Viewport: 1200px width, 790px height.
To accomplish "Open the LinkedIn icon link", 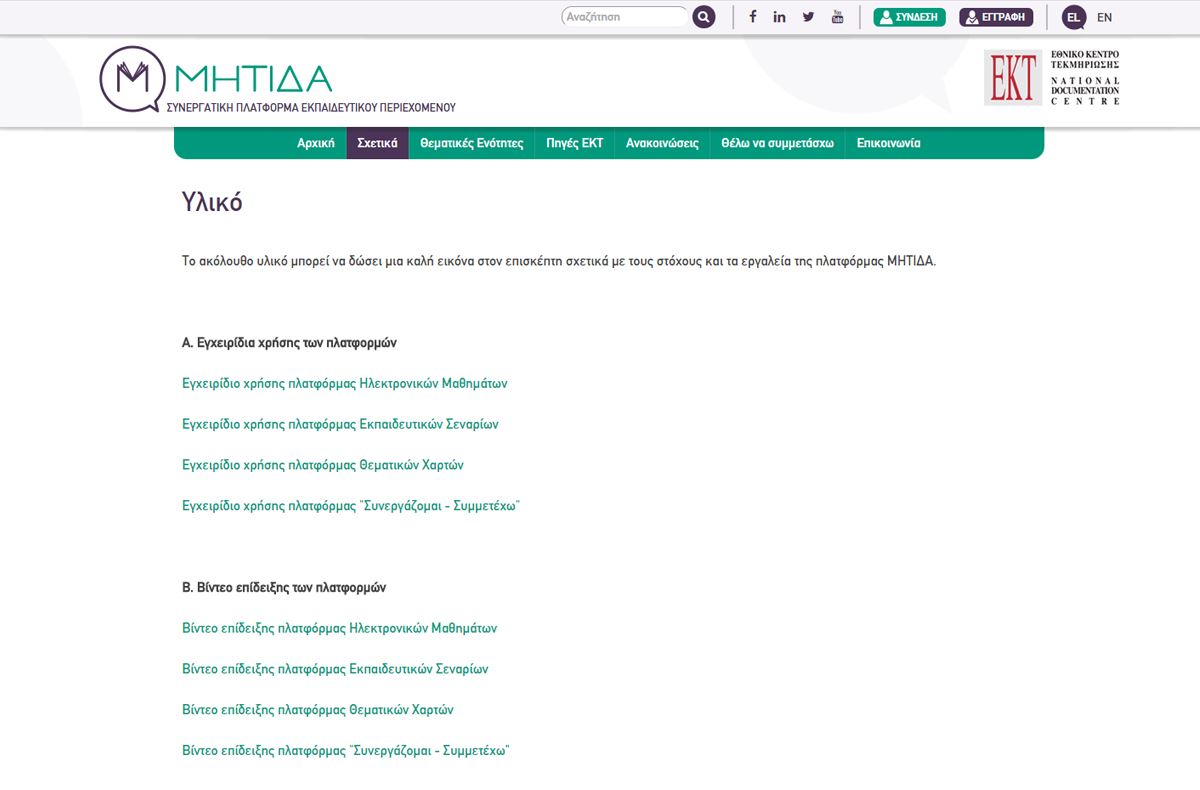I will point(780,17).
